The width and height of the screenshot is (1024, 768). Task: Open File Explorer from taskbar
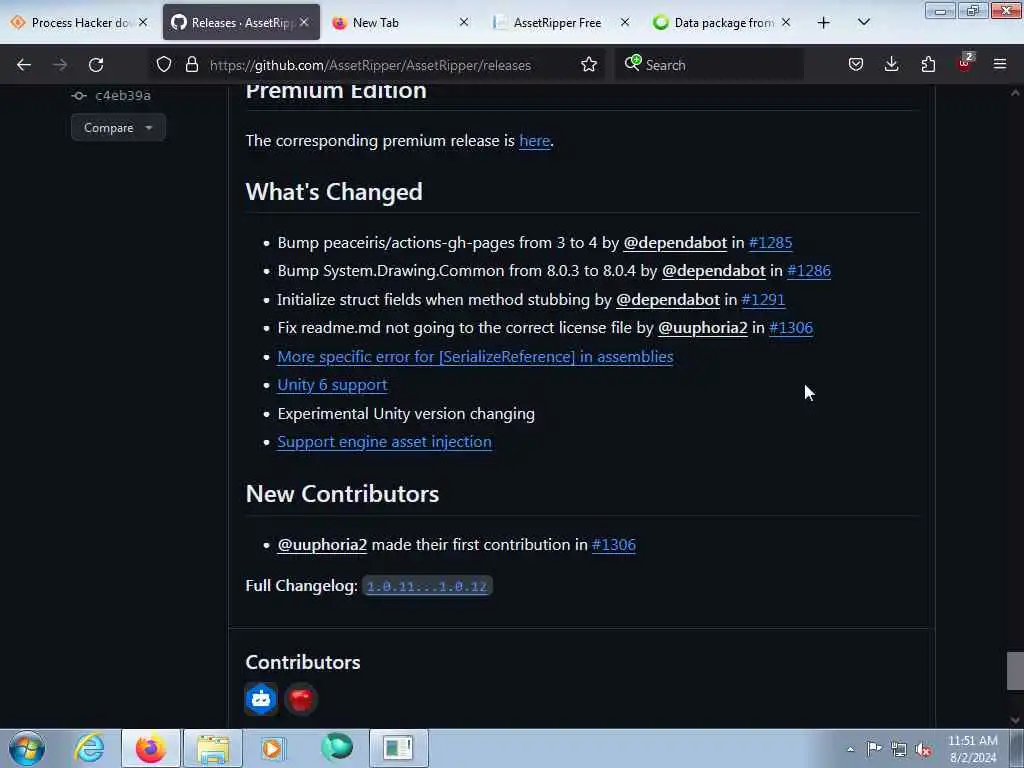[213, 748]
